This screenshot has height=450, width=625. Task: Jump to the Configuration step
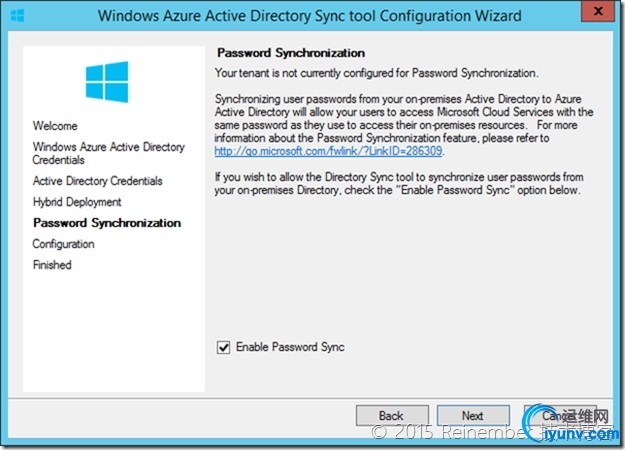pos(63,244)
